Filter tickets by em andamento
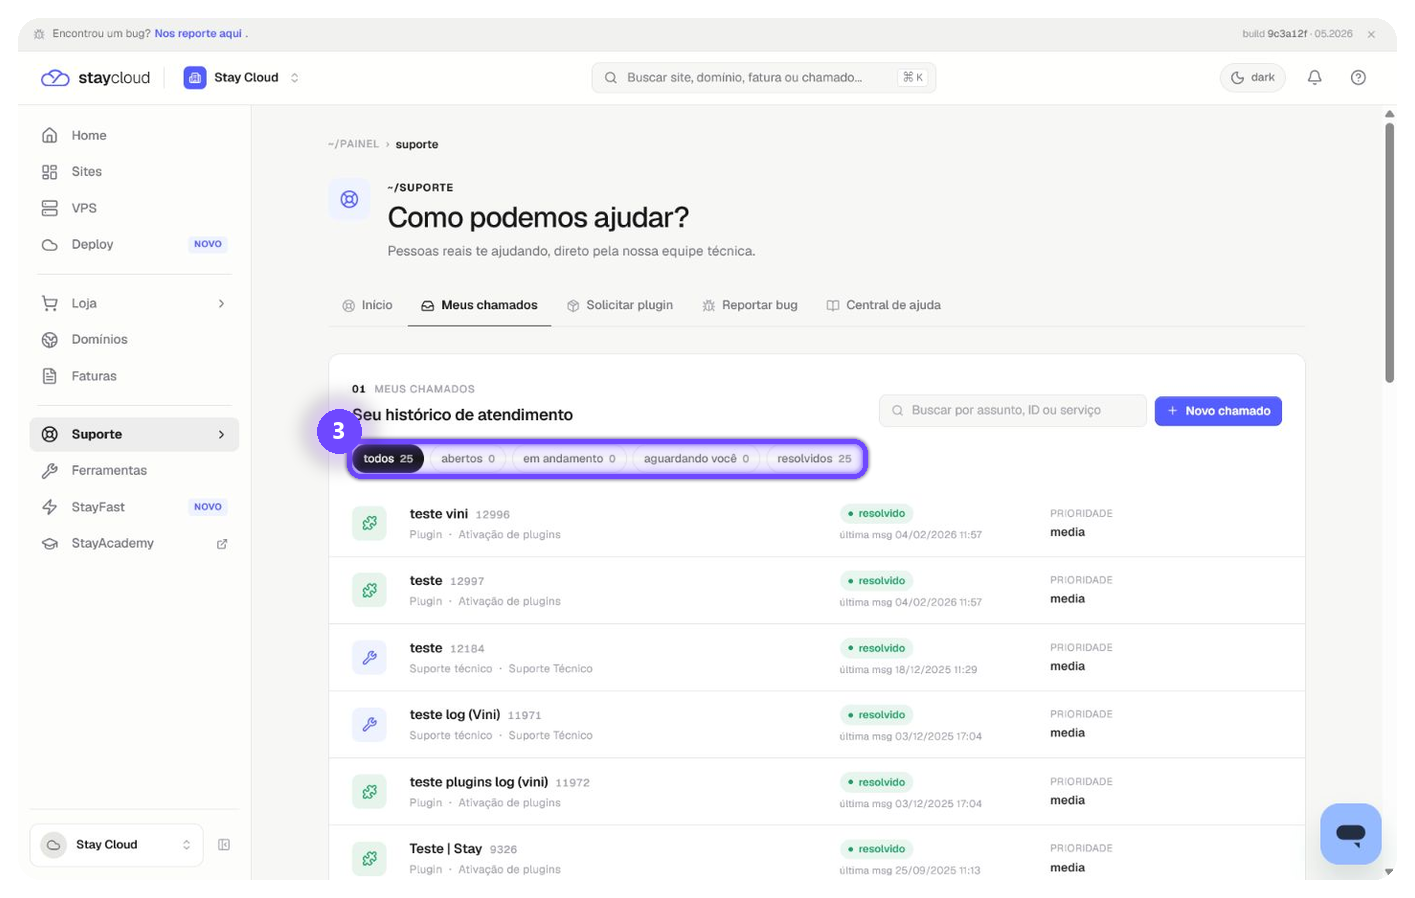 click(569, 459)
